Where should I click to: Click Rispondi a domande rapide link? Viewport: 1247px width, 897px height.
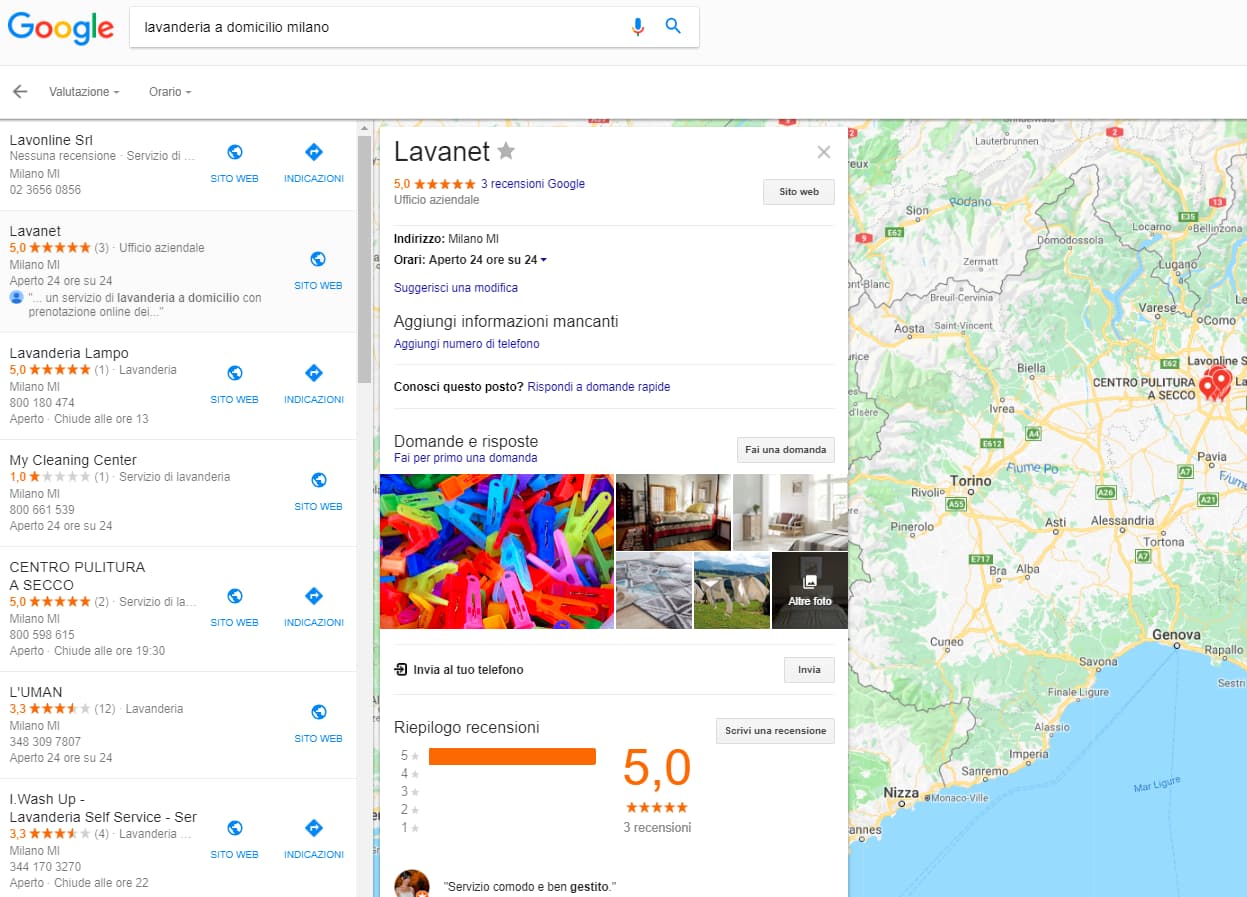click(x=599, y=387)
